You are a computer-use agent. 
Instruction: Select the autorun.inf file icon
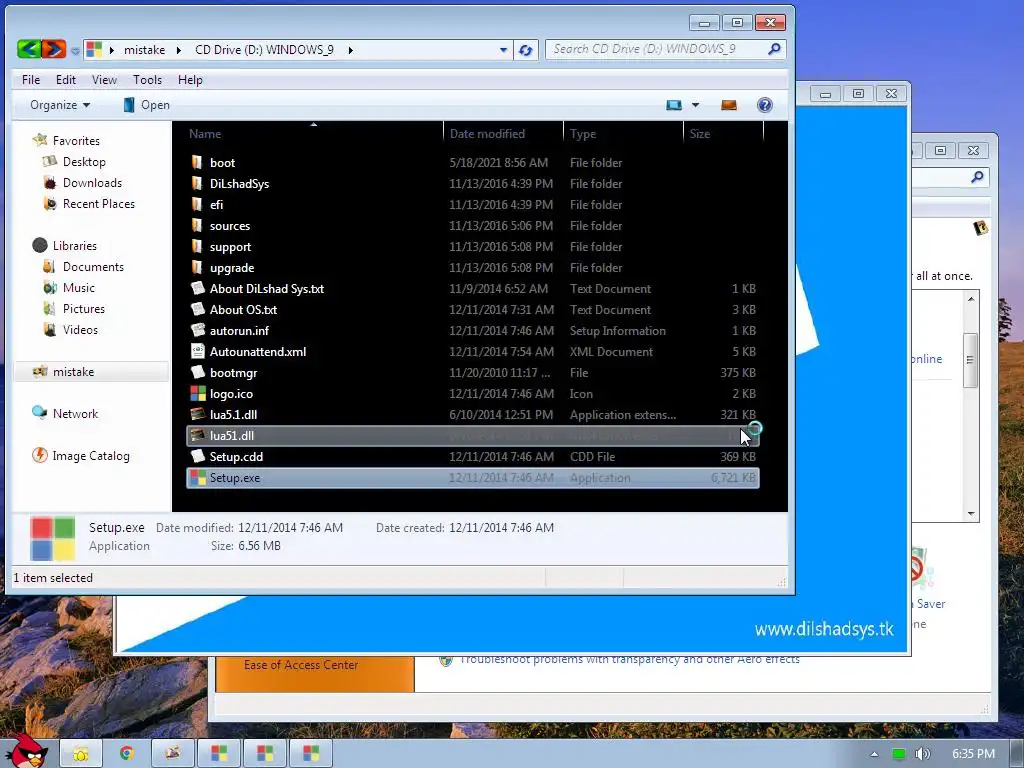pos(197,330)
